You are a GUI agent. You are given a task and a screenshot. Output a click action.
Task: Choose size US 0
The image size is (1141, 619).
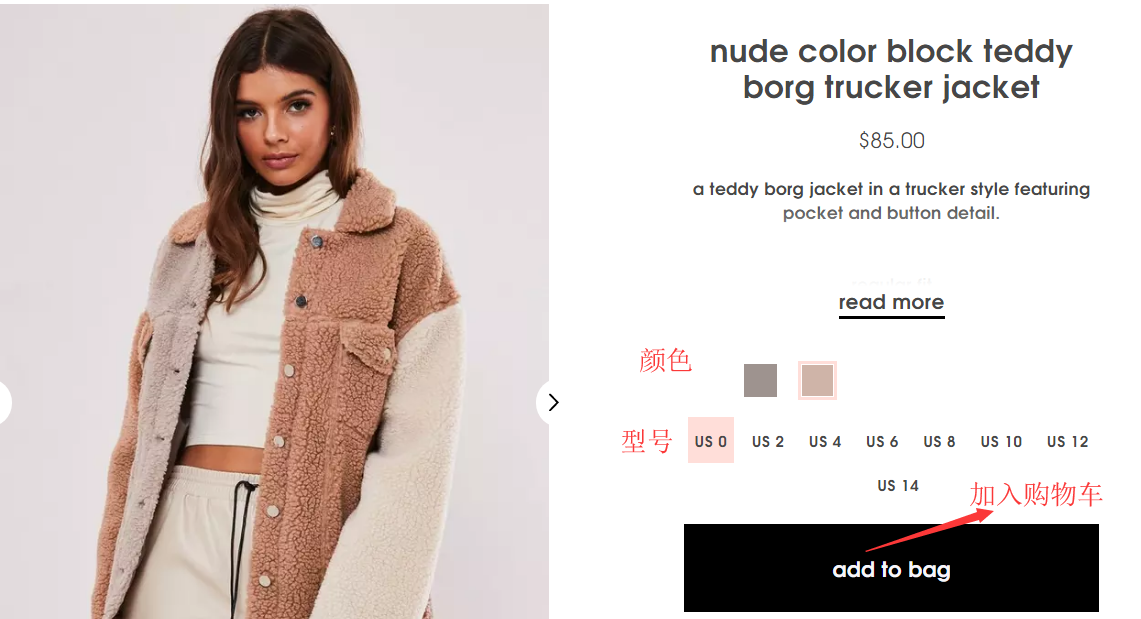click(x=710, y=441)
